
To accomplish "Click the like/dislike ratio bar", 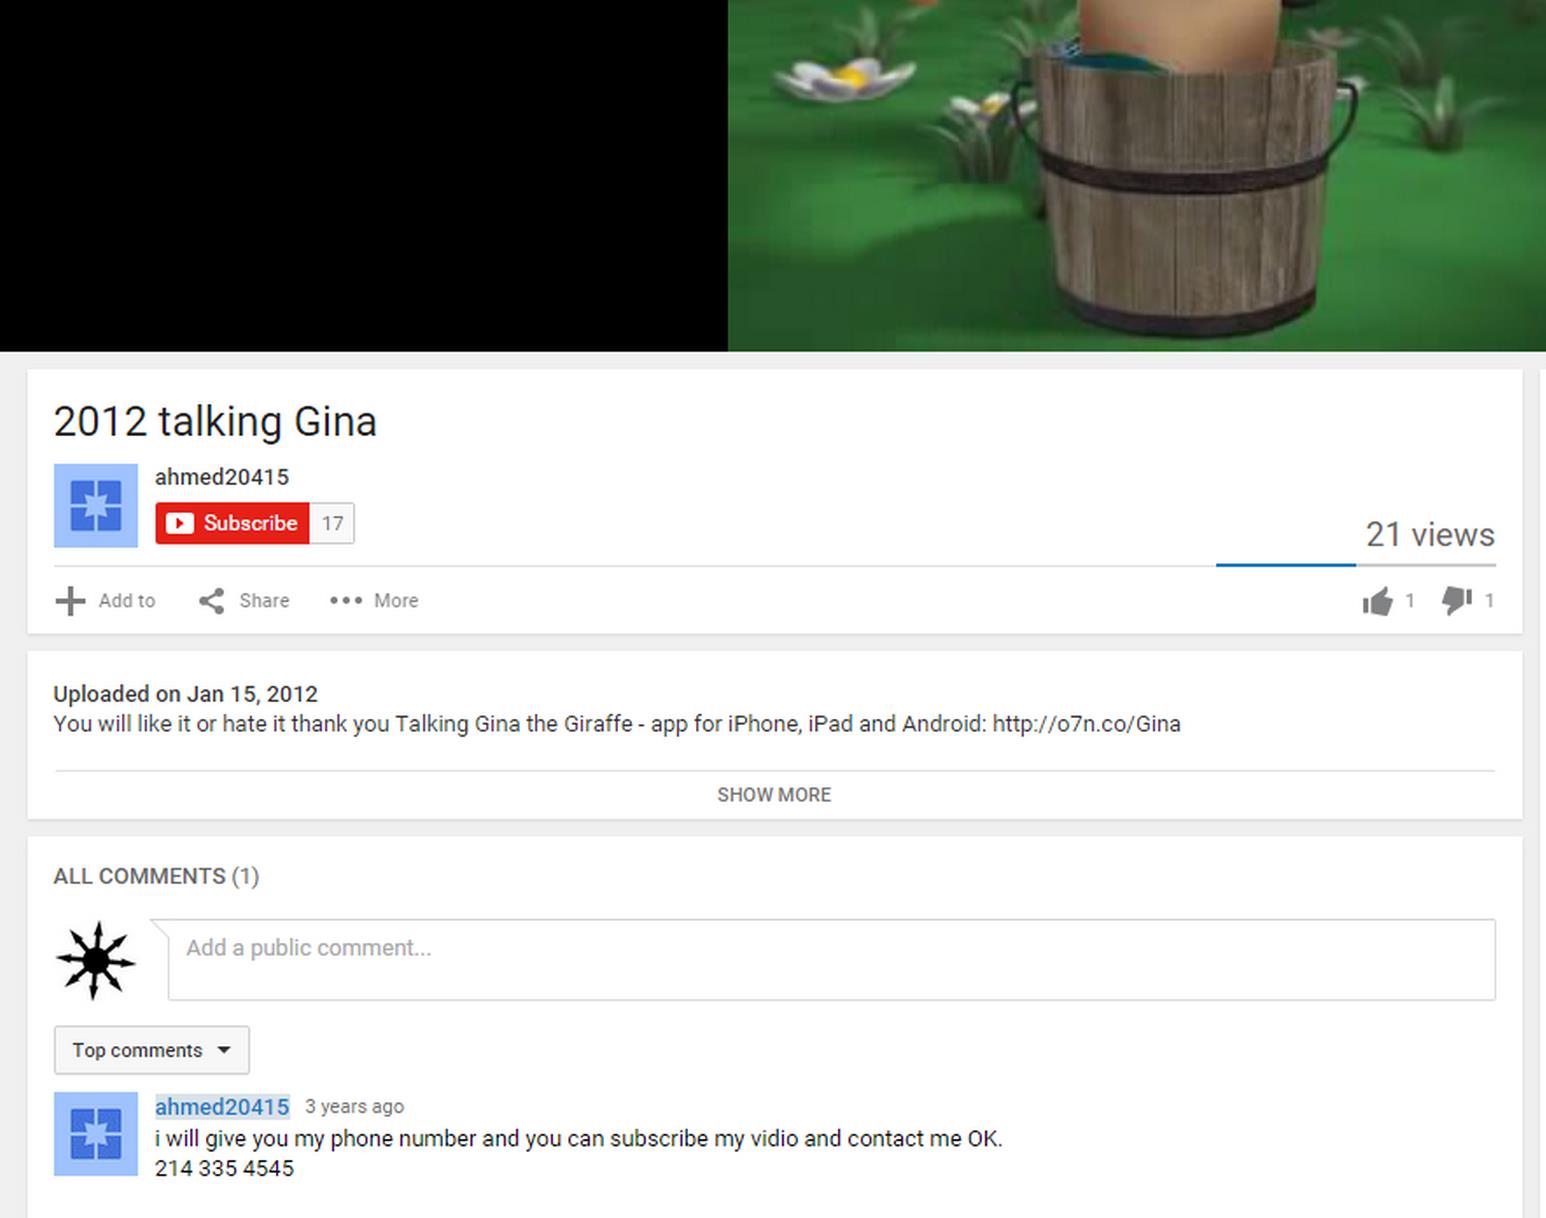I will 1356,565.
